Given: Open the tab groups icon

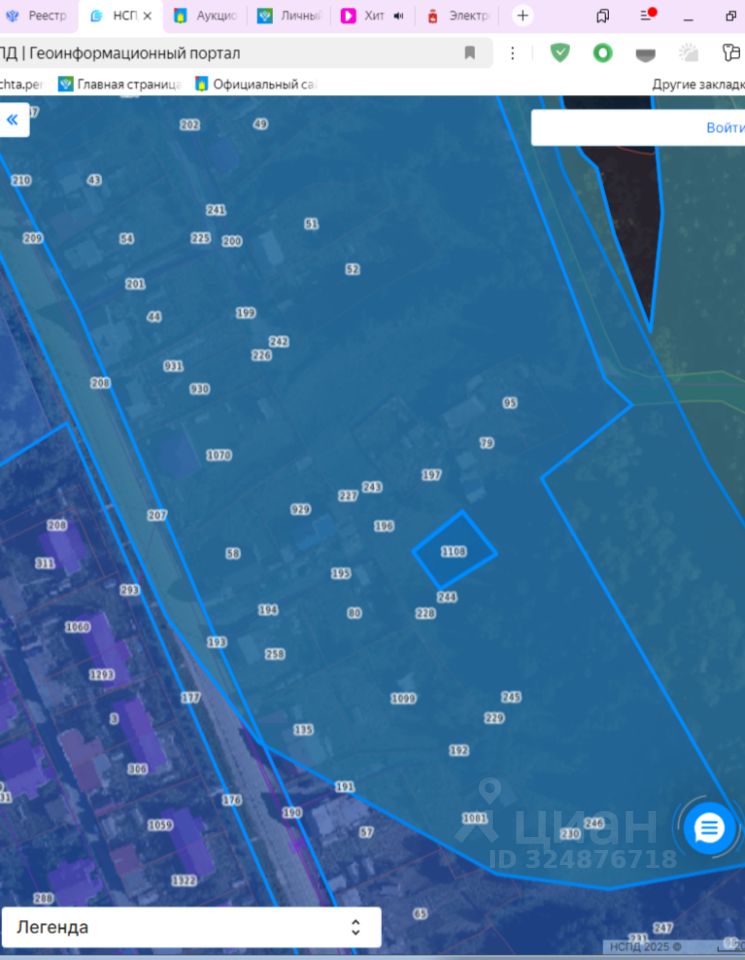Looking at the screenshot, I should click(602, 16).
